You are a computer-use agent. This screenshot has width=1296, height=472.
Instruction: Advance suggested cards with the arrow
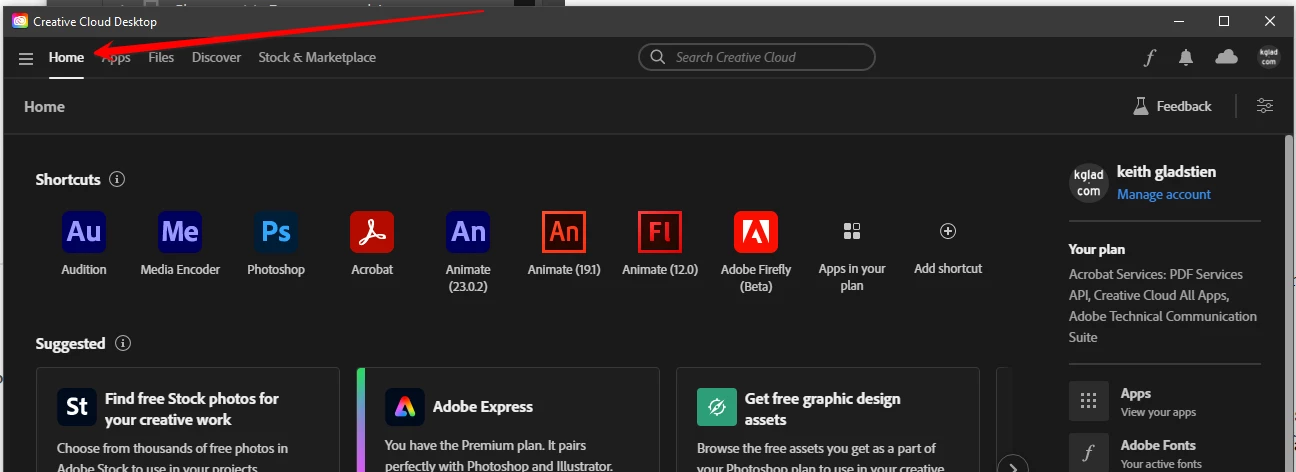click(1014, 467)
